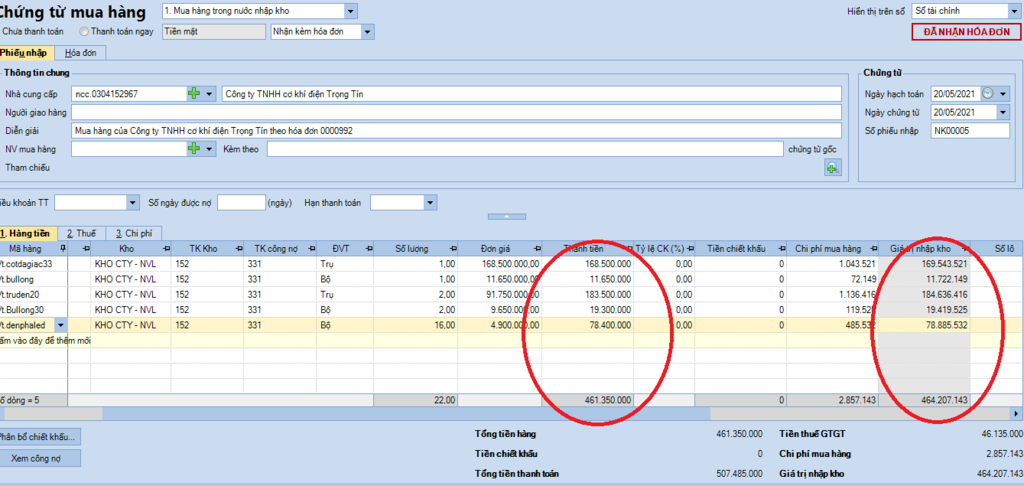This screenshot has width=1024, height=486.
Task: Add a new supplier with green plus icon
Action: (x=195, y=94)
